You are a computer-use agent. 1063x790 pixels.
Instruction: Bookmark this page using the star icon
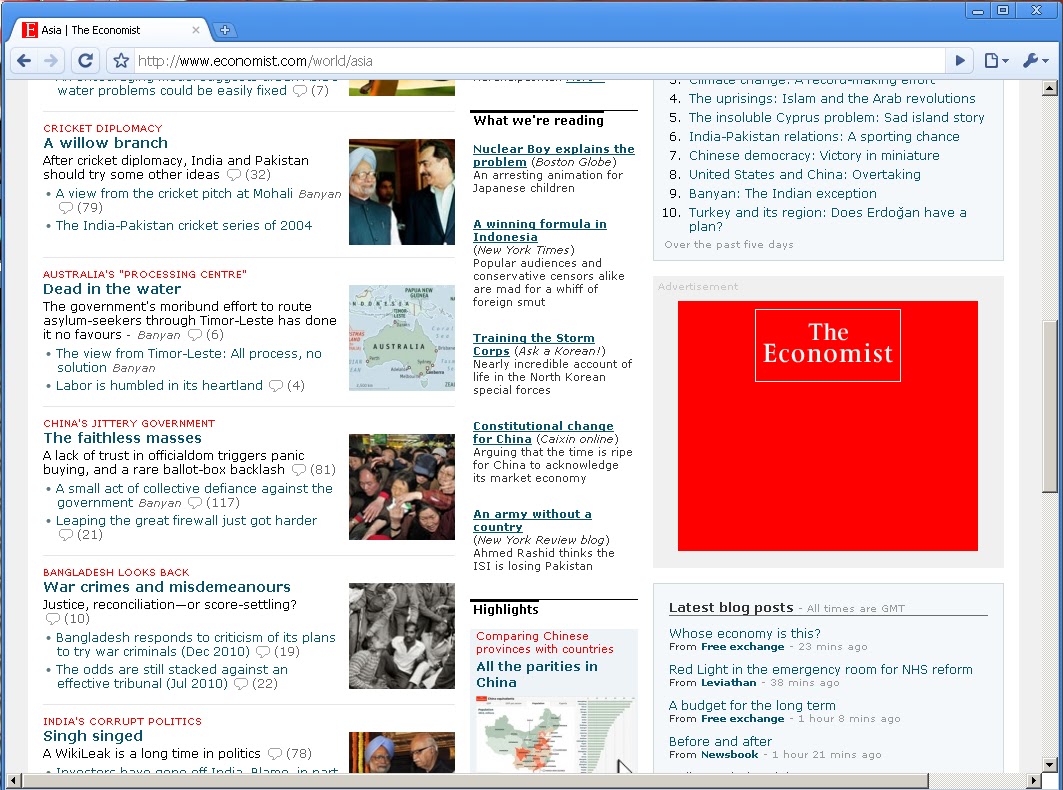(121, 61)
